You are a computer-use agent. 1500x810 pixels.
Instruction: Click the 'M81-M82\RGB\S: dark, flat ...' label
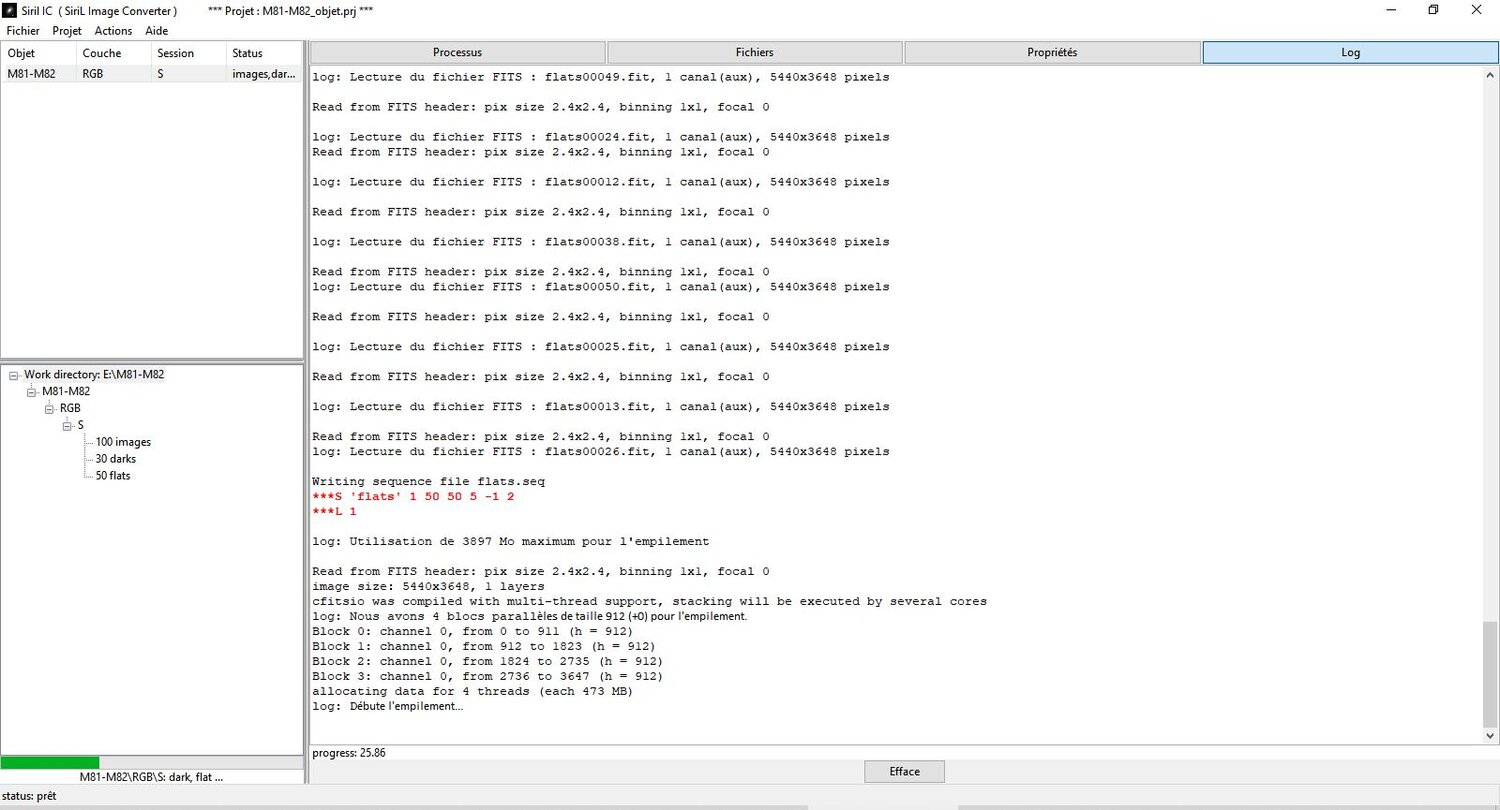(152, 777)
